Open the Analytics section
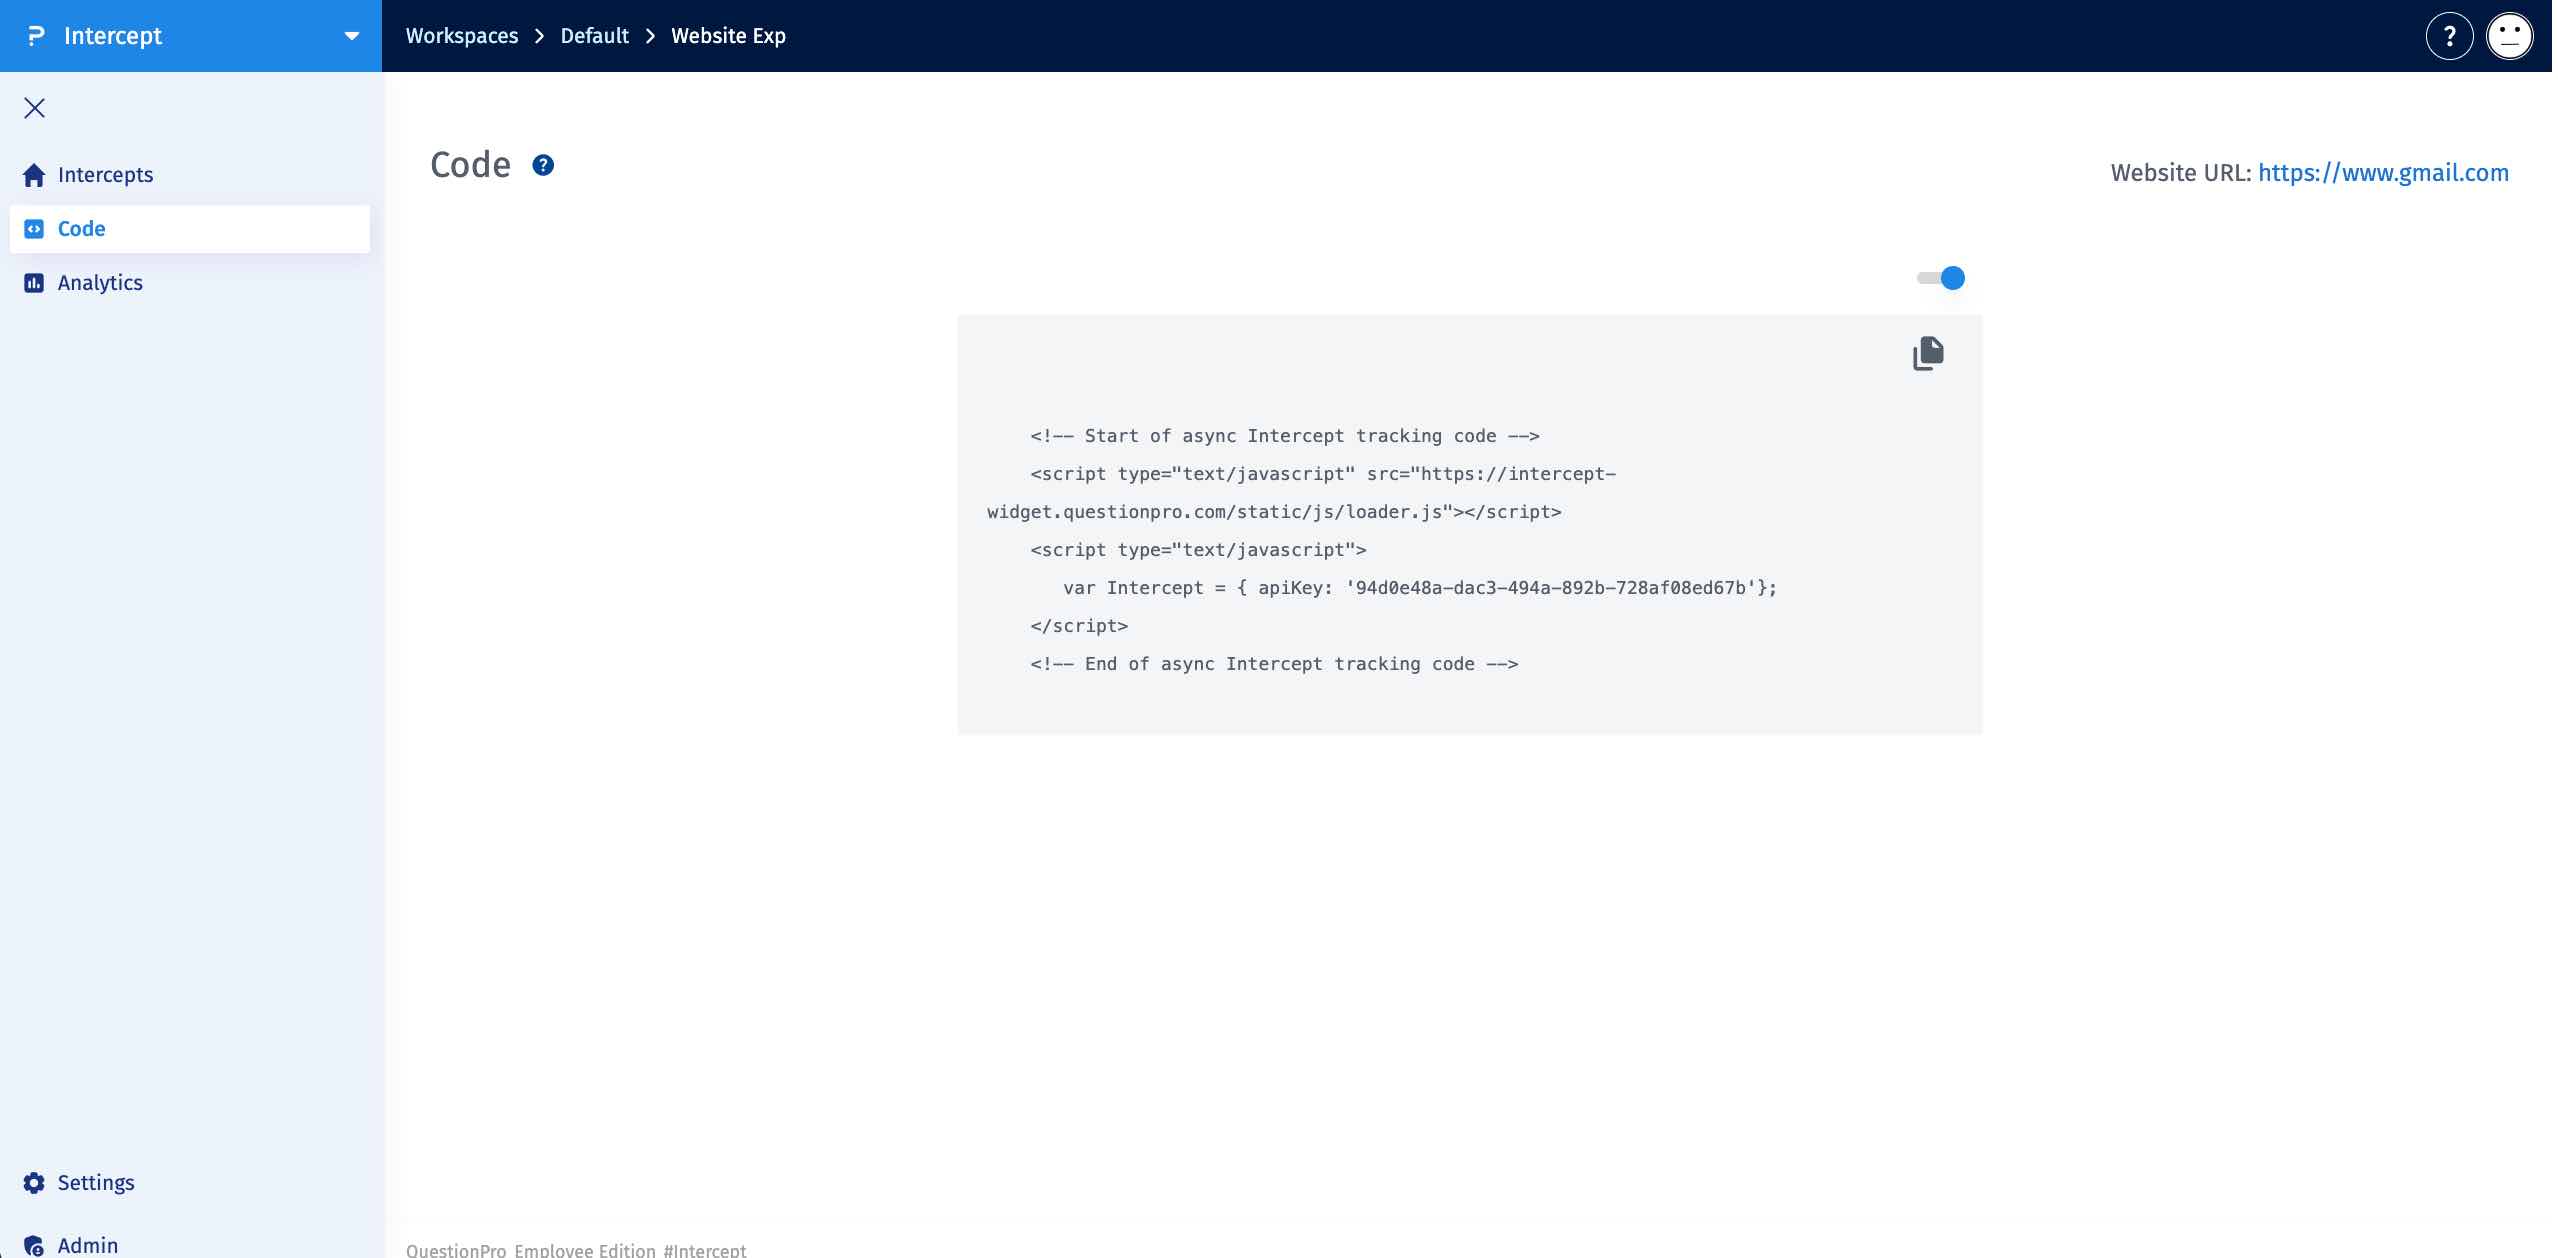This screenshot has width=2558, height=1258. point(99,283)
